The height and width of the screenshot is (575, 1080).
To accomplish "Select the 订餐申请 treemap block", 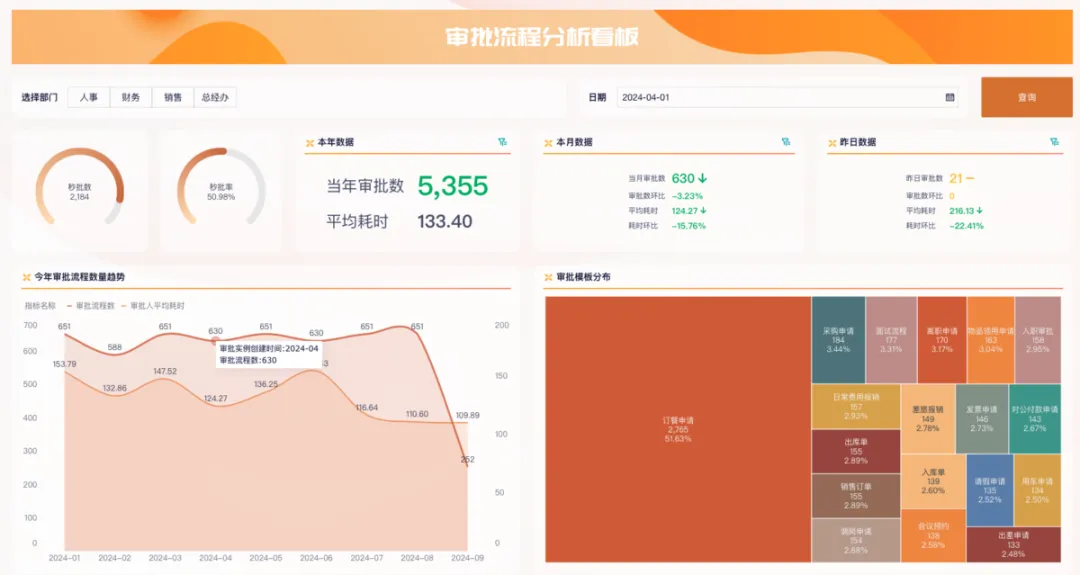I will [677, 428].
